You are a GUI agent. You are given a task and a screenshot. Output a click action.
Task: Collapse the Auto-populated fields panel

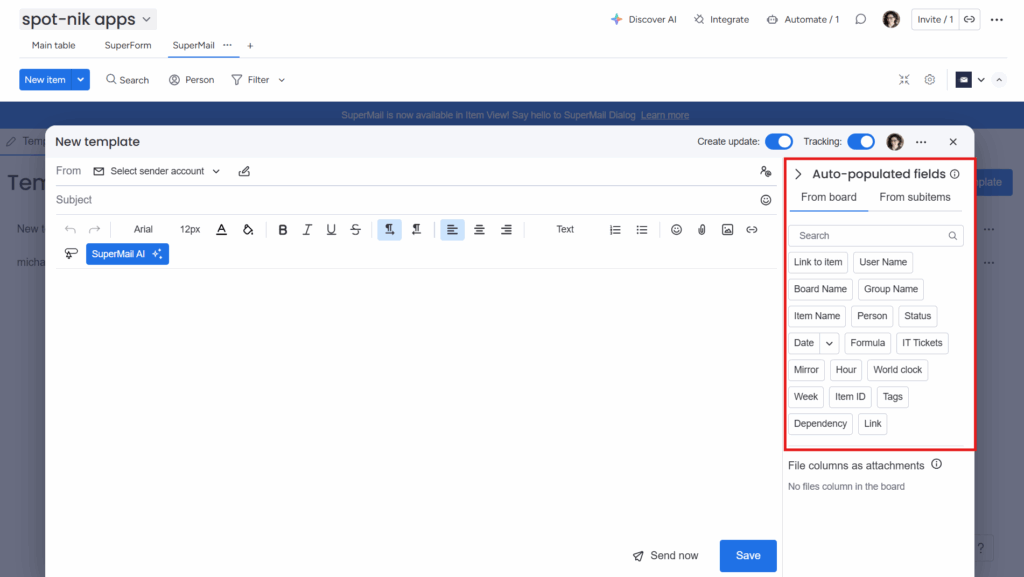798,174
